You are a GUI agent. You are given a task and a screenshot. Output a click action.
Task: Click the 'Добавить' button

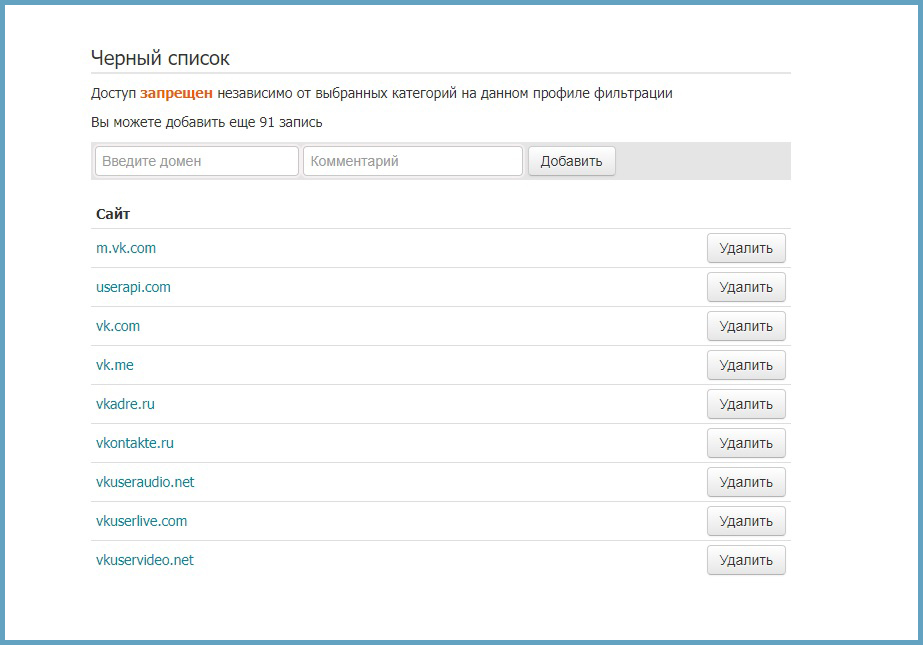click(572, 161)
